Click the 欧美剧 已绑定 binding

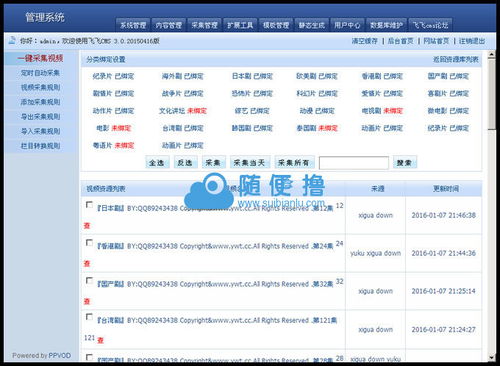[317, 76]
